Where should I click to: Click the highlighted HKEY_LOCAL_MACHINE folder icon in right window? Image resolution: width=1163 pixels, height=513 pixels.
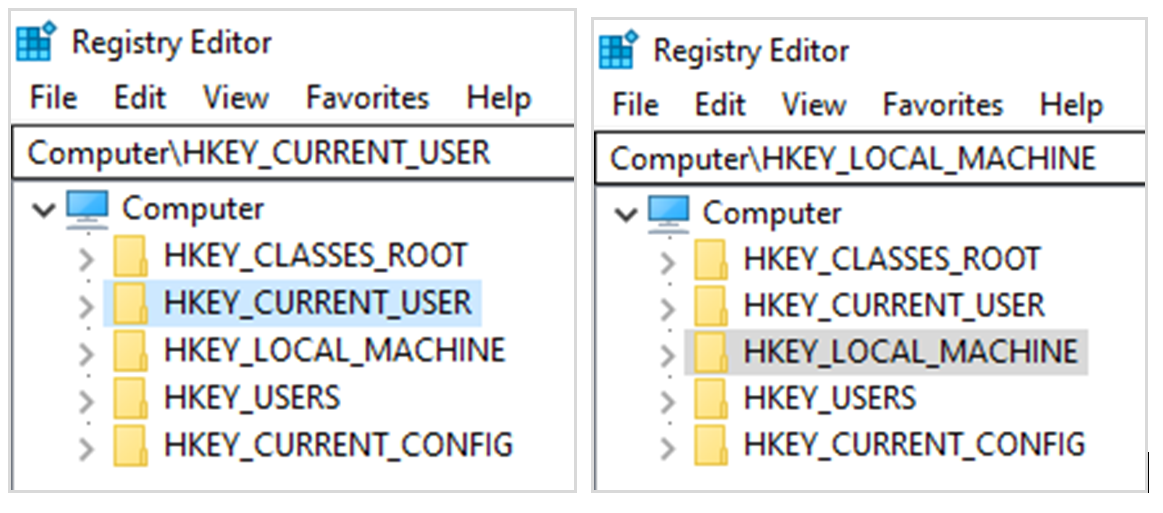point(711,352)
